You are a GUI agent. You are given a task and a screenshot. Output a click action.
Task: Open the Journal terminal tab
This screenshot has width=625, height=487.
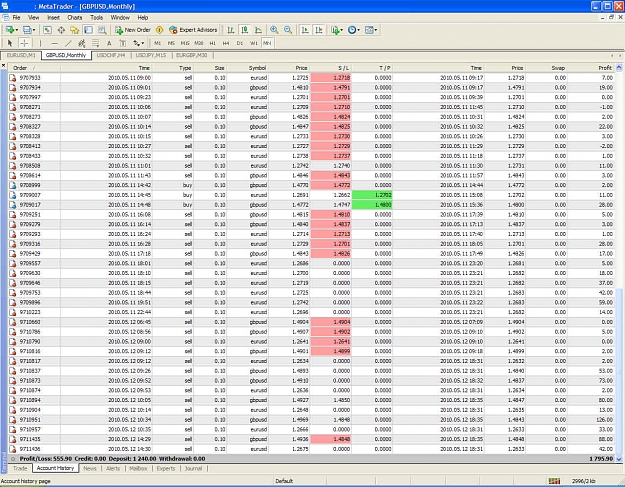193,468
